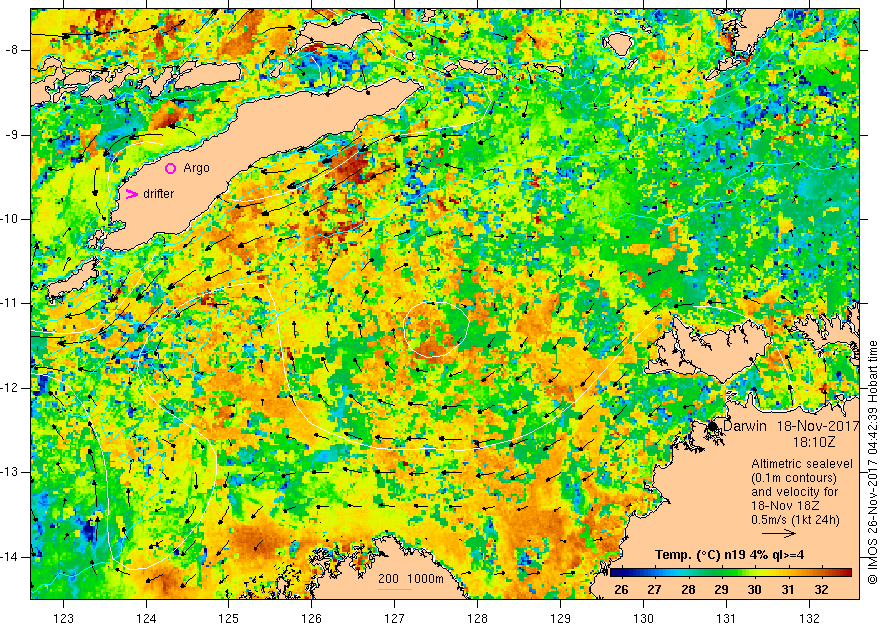Click the '(0.1m contours)' caption line

[794, 478]
